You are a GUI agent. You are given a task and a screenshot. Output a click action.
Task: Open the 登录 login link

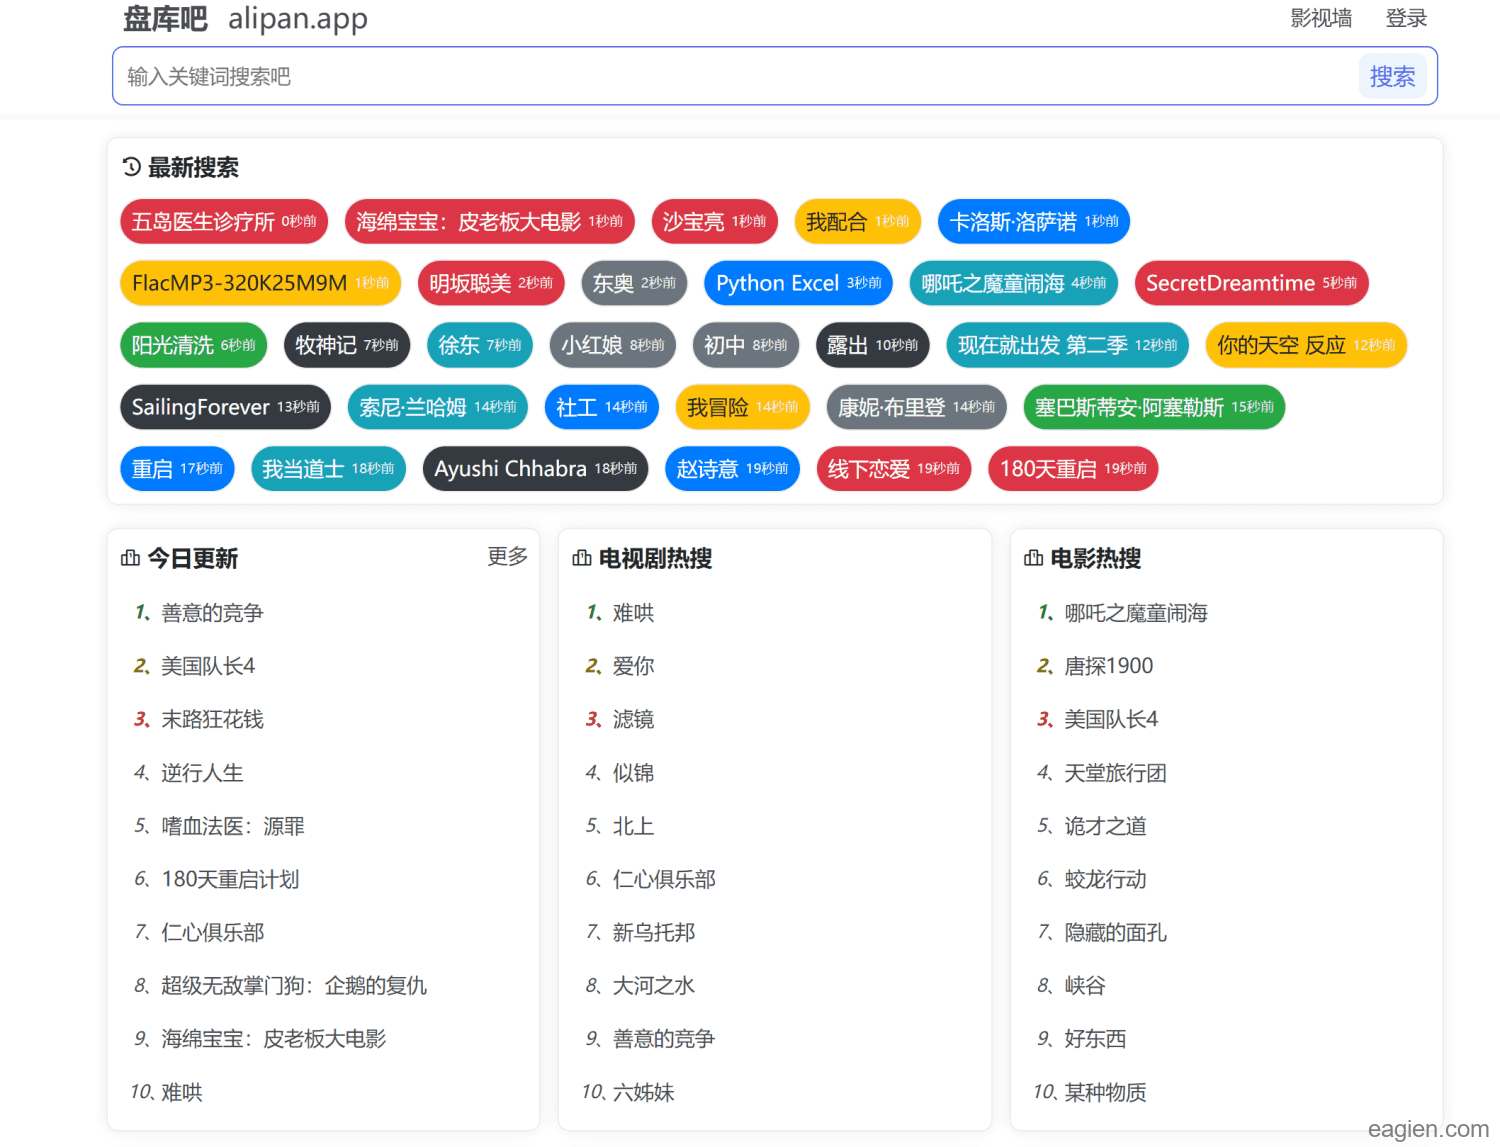[x=1405, y=19]
